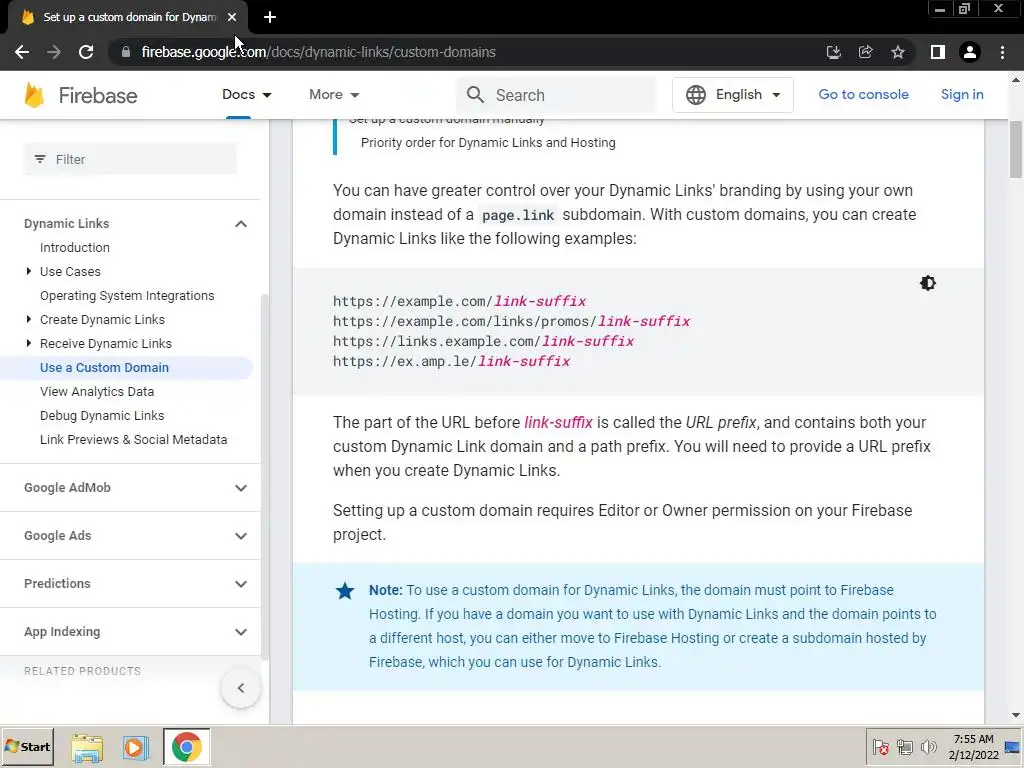The width and height of the screenshot is (1024, 768).
Task: Click the sidebar scrollbar
Action: pyautogui.click(x=264, y=477)
